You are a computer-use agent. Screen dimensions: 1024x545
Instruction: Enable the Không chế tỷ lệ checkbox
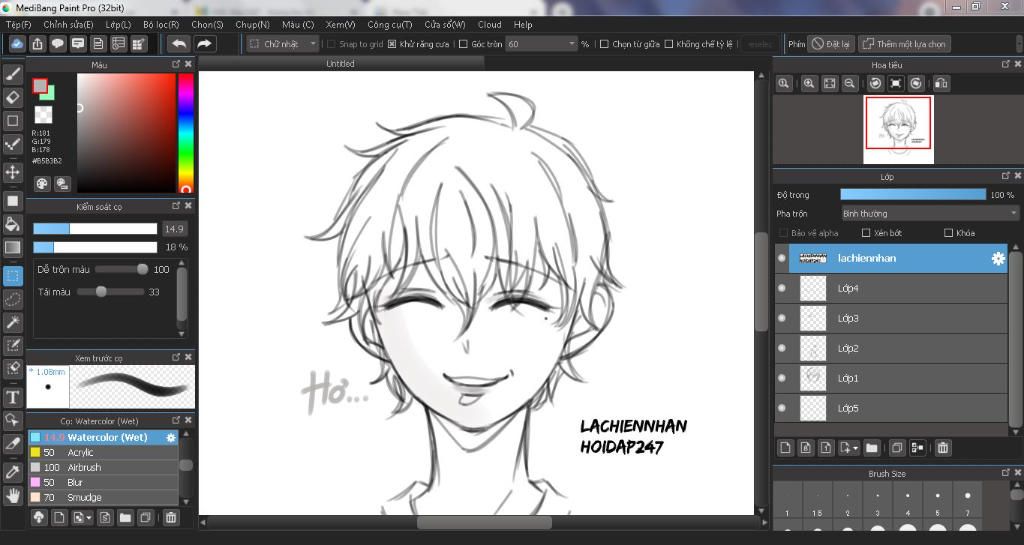point(669,44)
